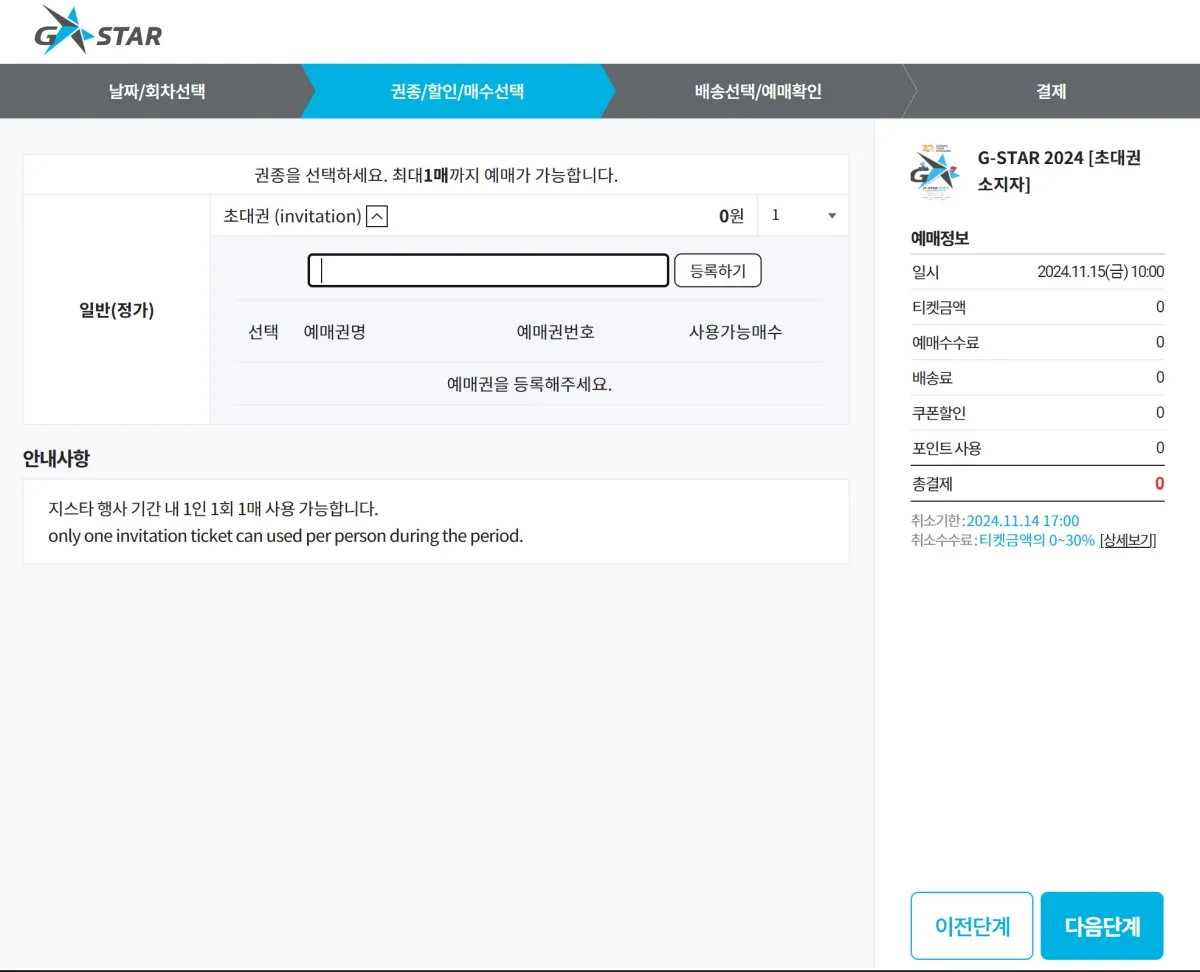Click the voucher code input field
The width and height of the screenshot is (1200, 972).
pyautogui.click(x=487, y=270)
